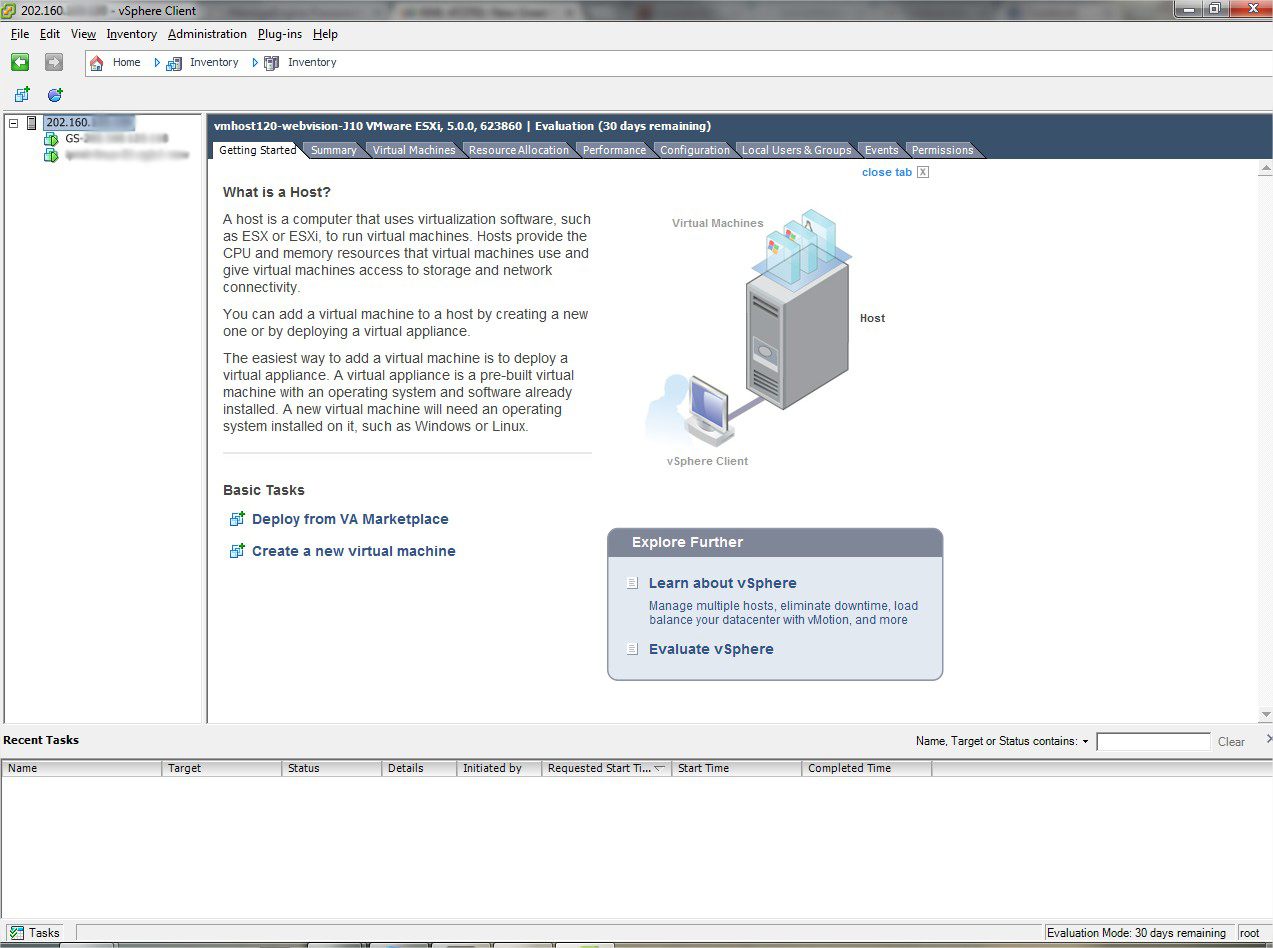
Task: Click the X icon beside close tab
Action: pos(923,172)
